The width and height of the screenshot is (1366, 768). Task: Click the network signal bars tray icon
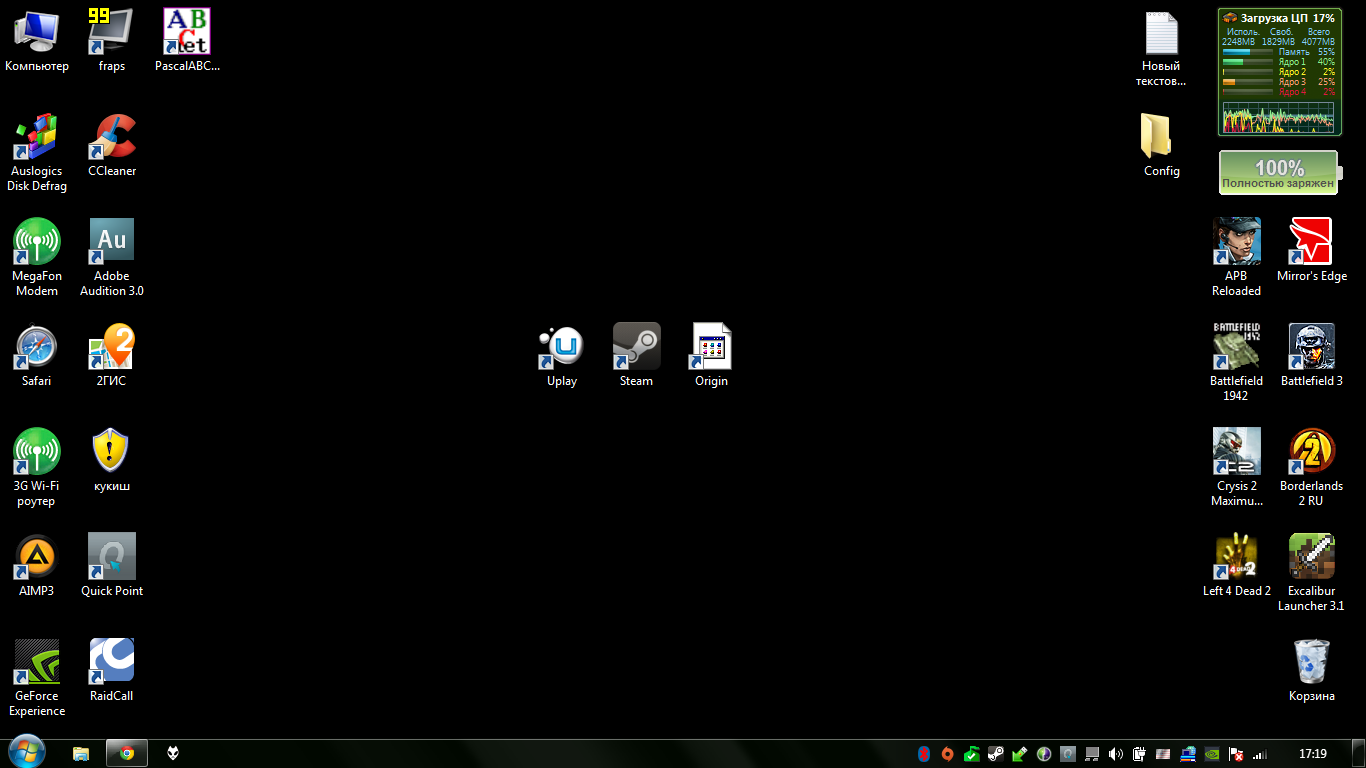1260,754
